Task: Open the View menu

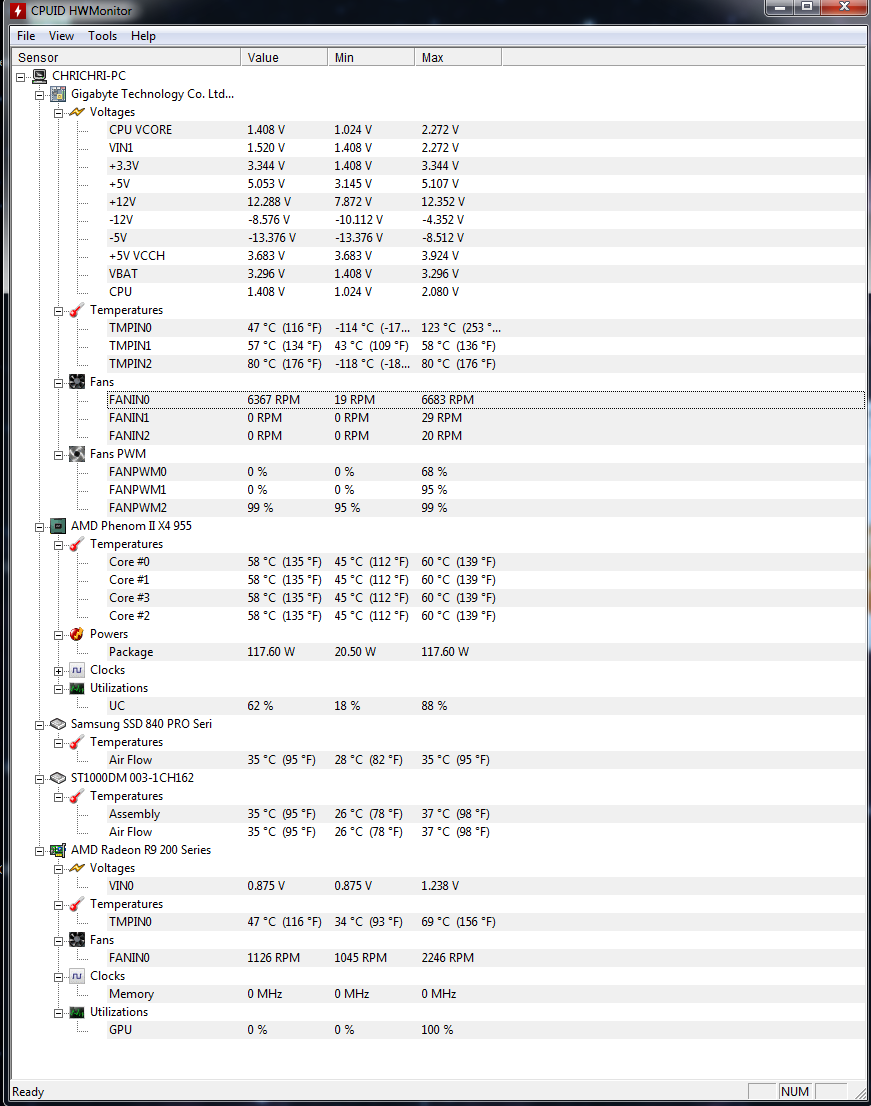Action: click(x=61, y=36)
